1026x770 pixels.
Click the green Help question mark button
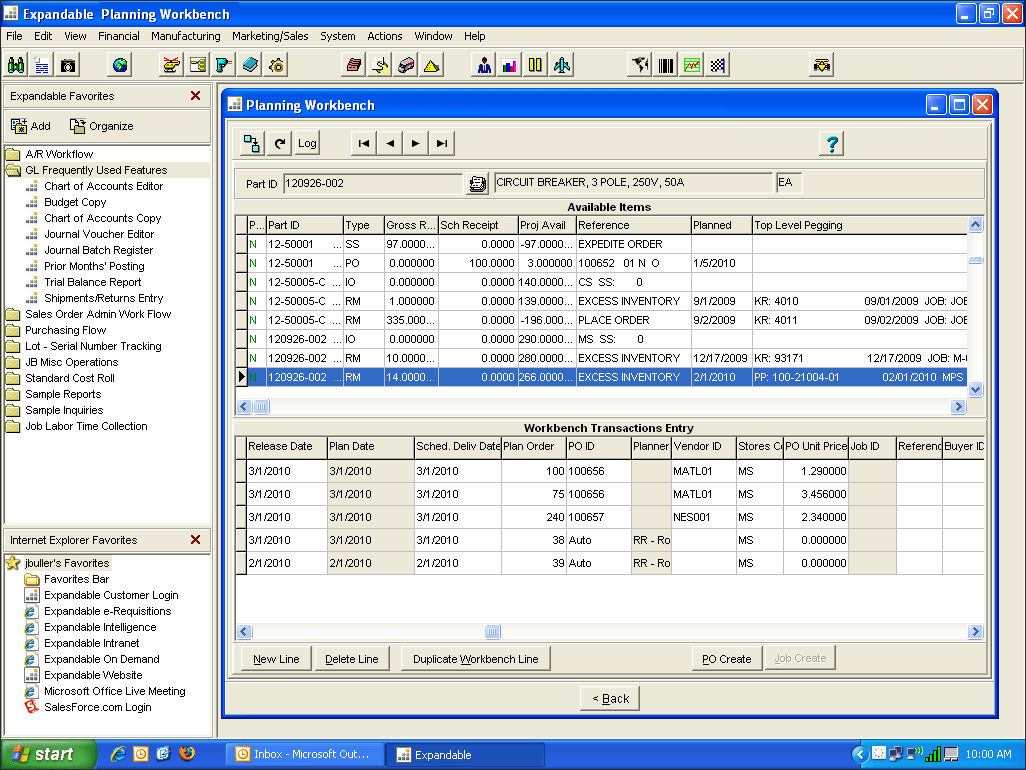pyautogui.click(x=831, y=143)
